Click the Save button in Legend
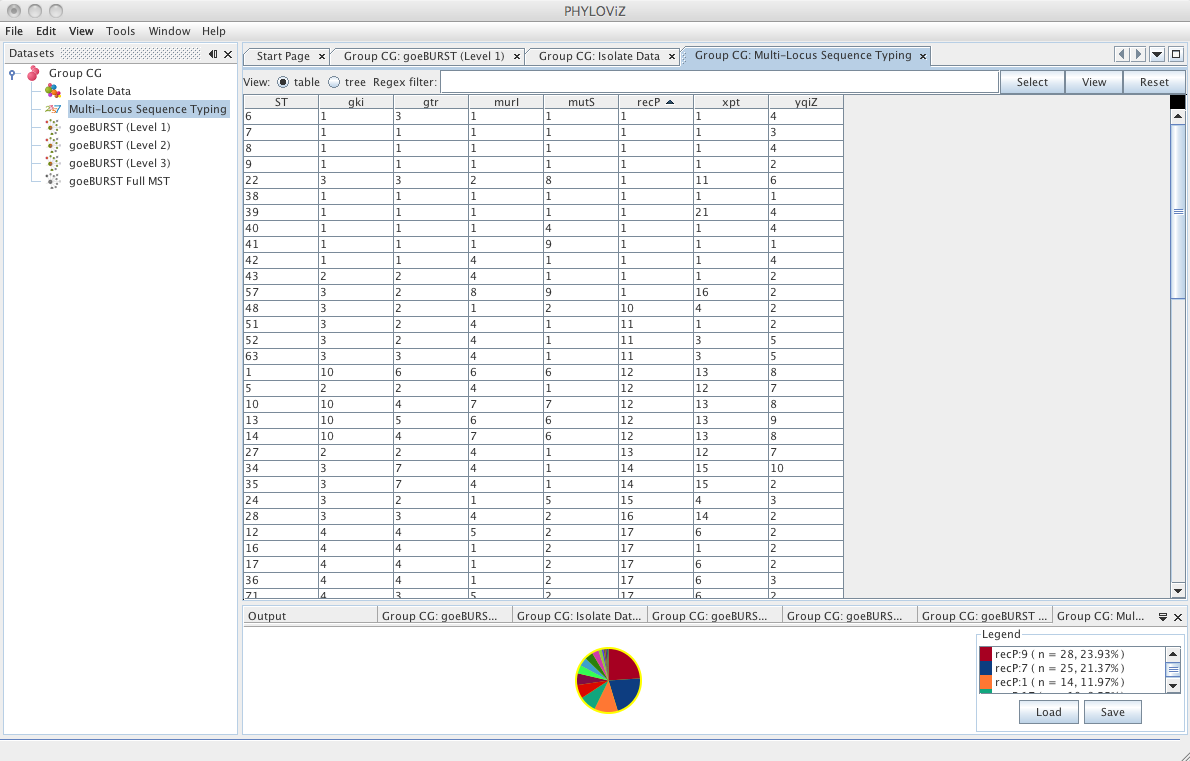 click(x=1113, y=712)
